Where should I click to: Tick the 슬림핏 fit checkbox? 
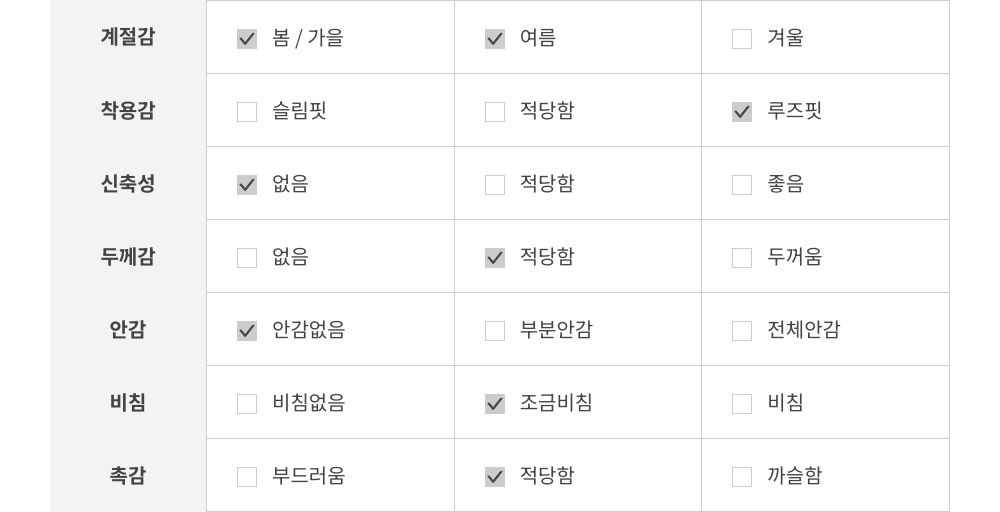247,112
